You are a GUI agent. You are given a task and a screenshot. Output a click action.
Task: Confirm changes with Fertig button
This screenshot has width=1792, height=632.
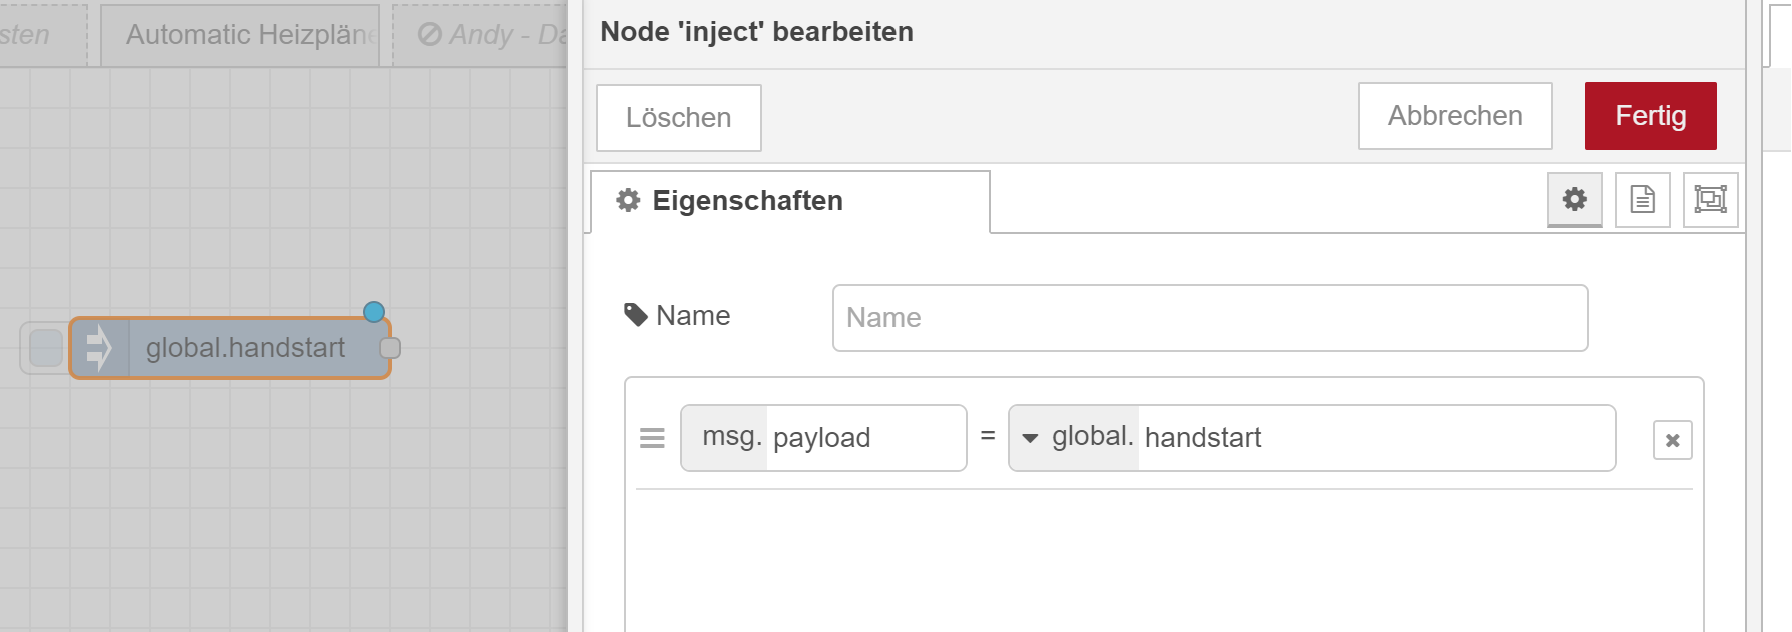[1651, 116]
